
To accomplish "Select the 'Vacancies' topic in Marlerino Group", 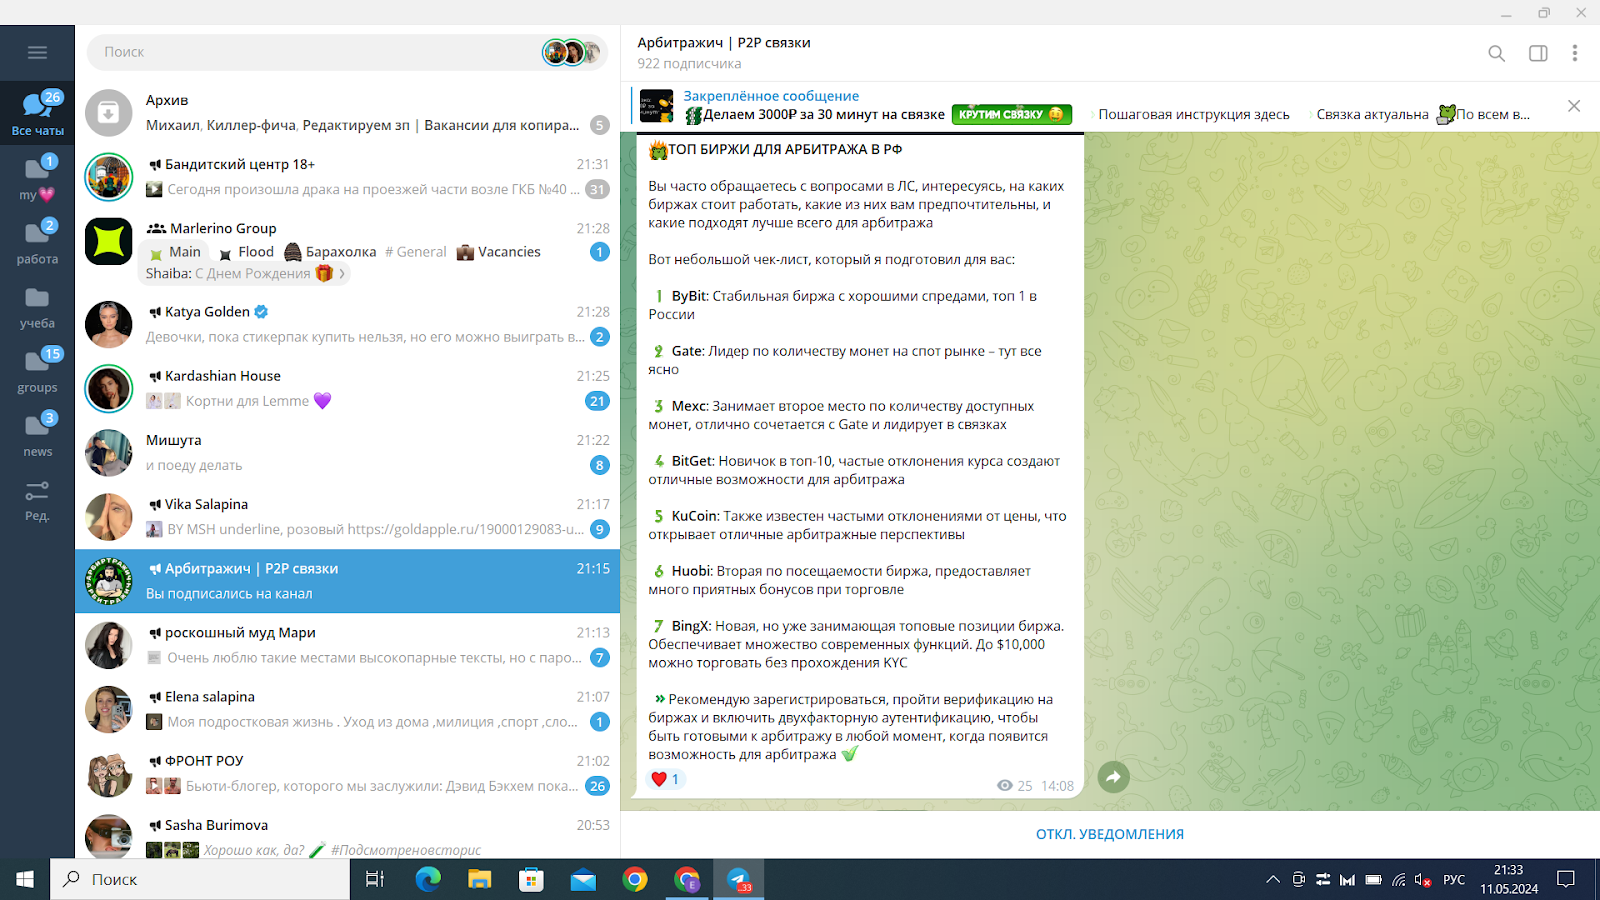I will coord(499,252).
